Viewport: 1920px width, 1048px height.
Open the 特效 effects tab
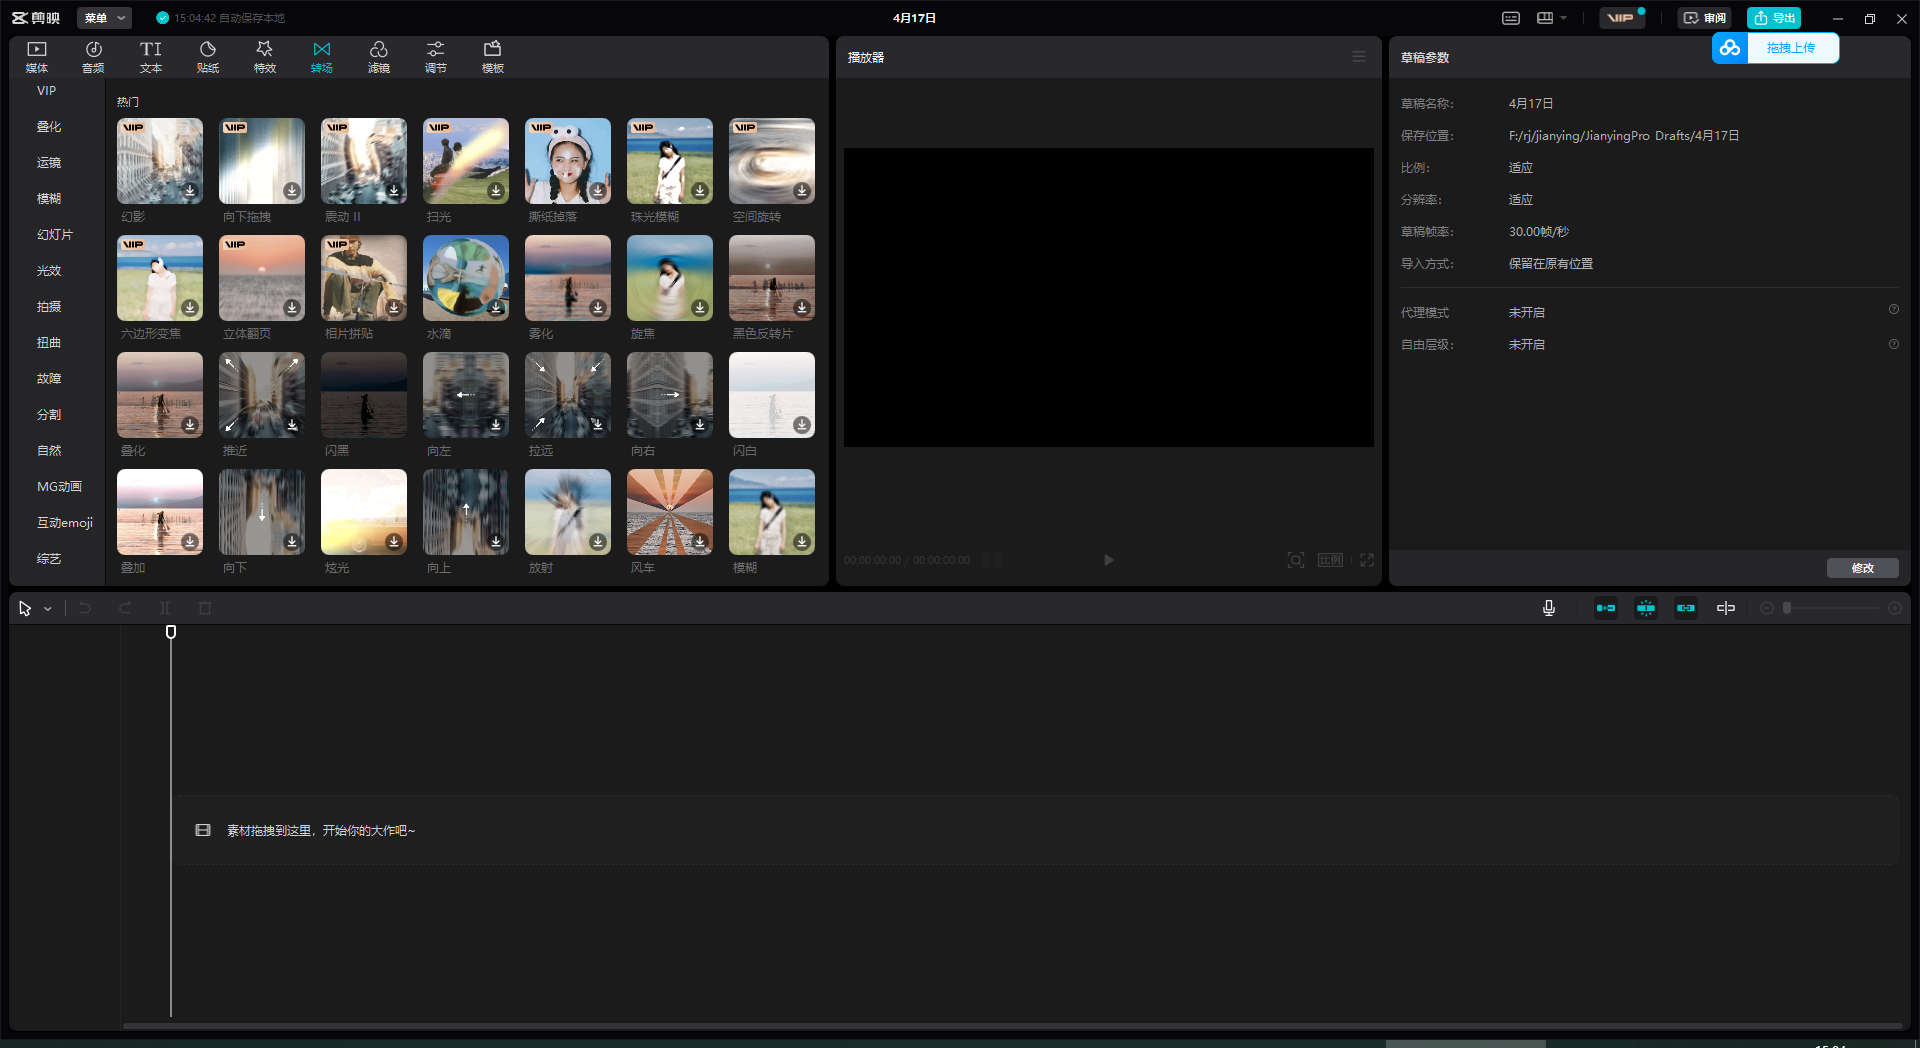click(x=265, y=57)
